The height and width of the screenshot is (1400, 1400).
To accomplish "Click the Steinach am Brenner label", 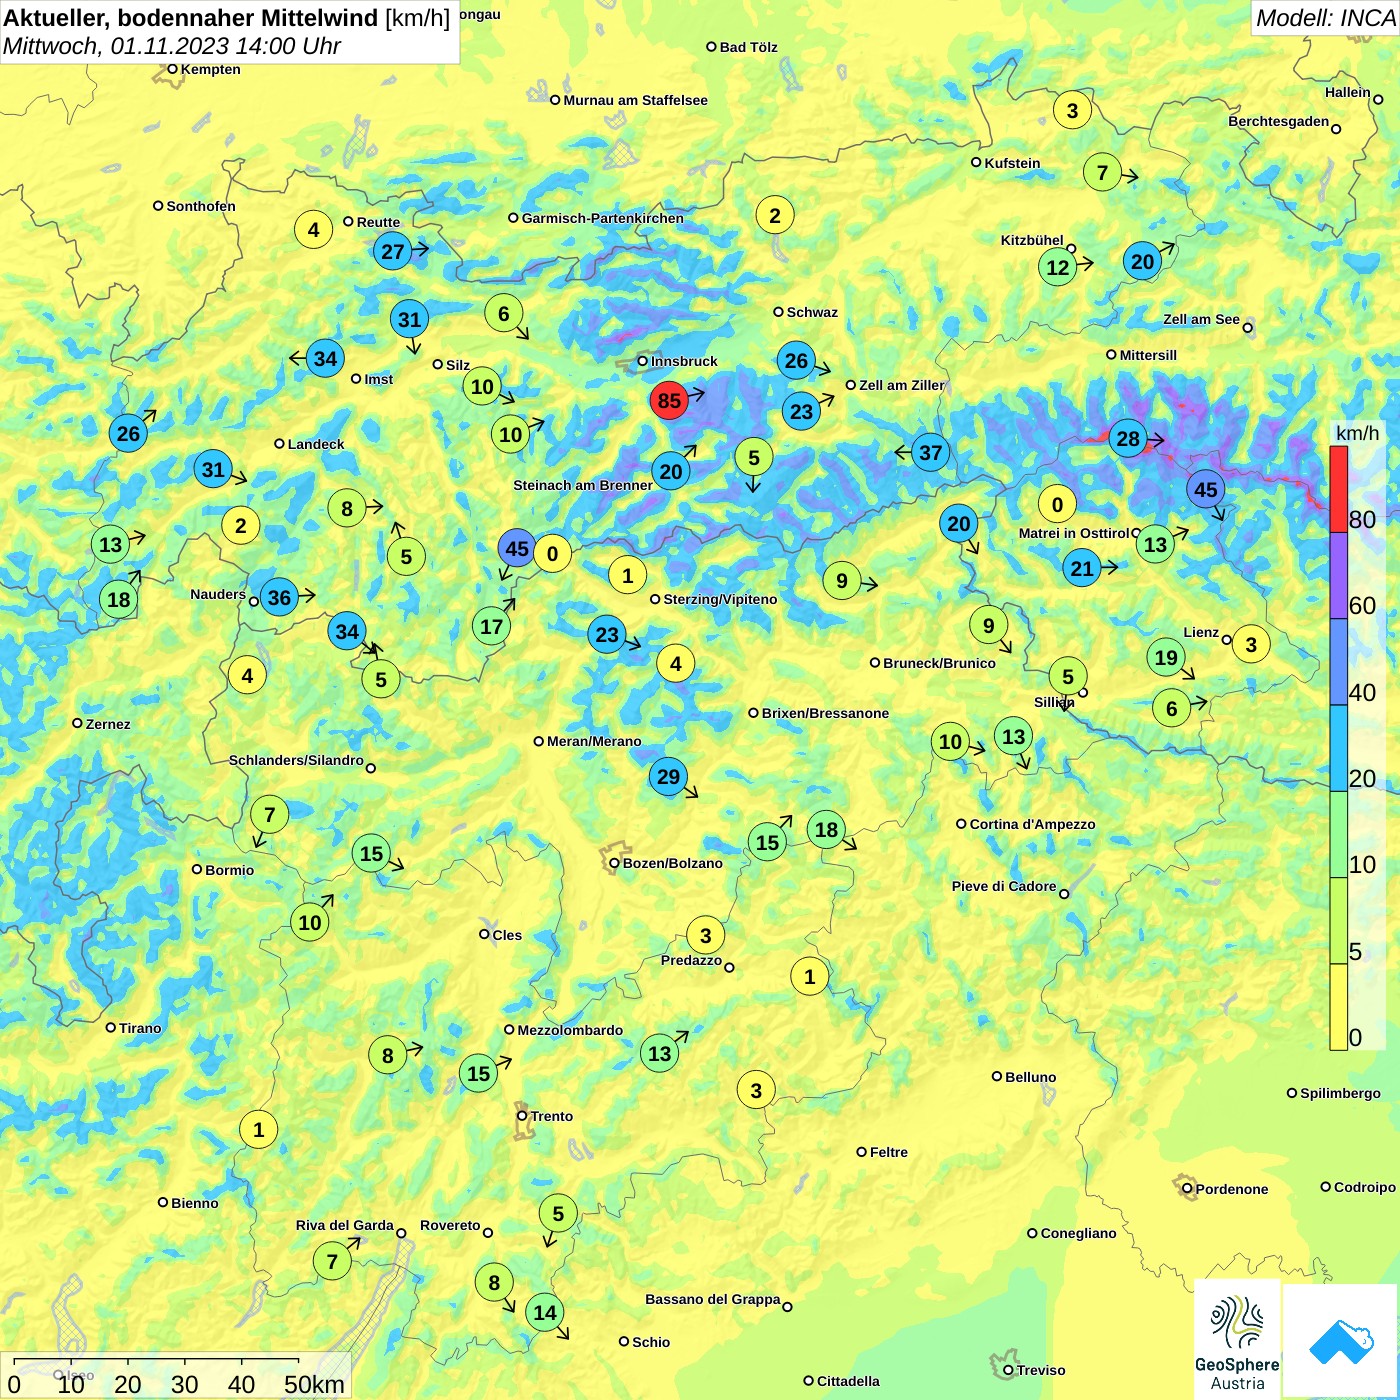I will pos(583,485).
